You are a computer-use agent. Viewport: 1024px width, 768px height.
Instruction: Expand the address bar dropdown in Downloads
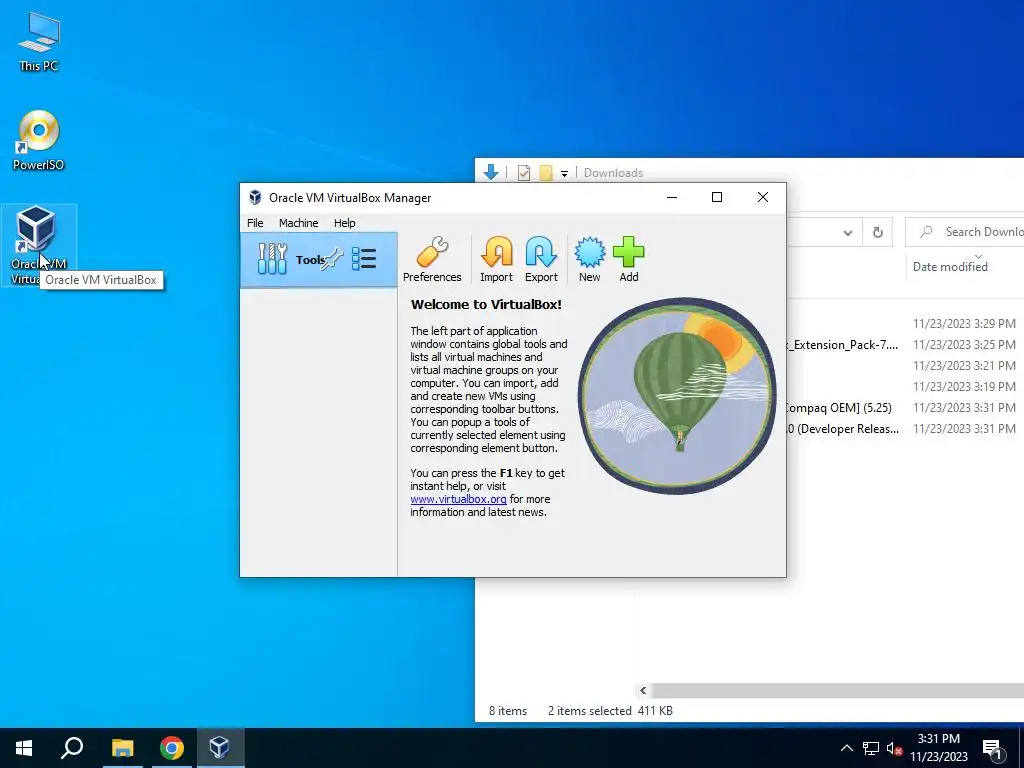coord(848,232)
